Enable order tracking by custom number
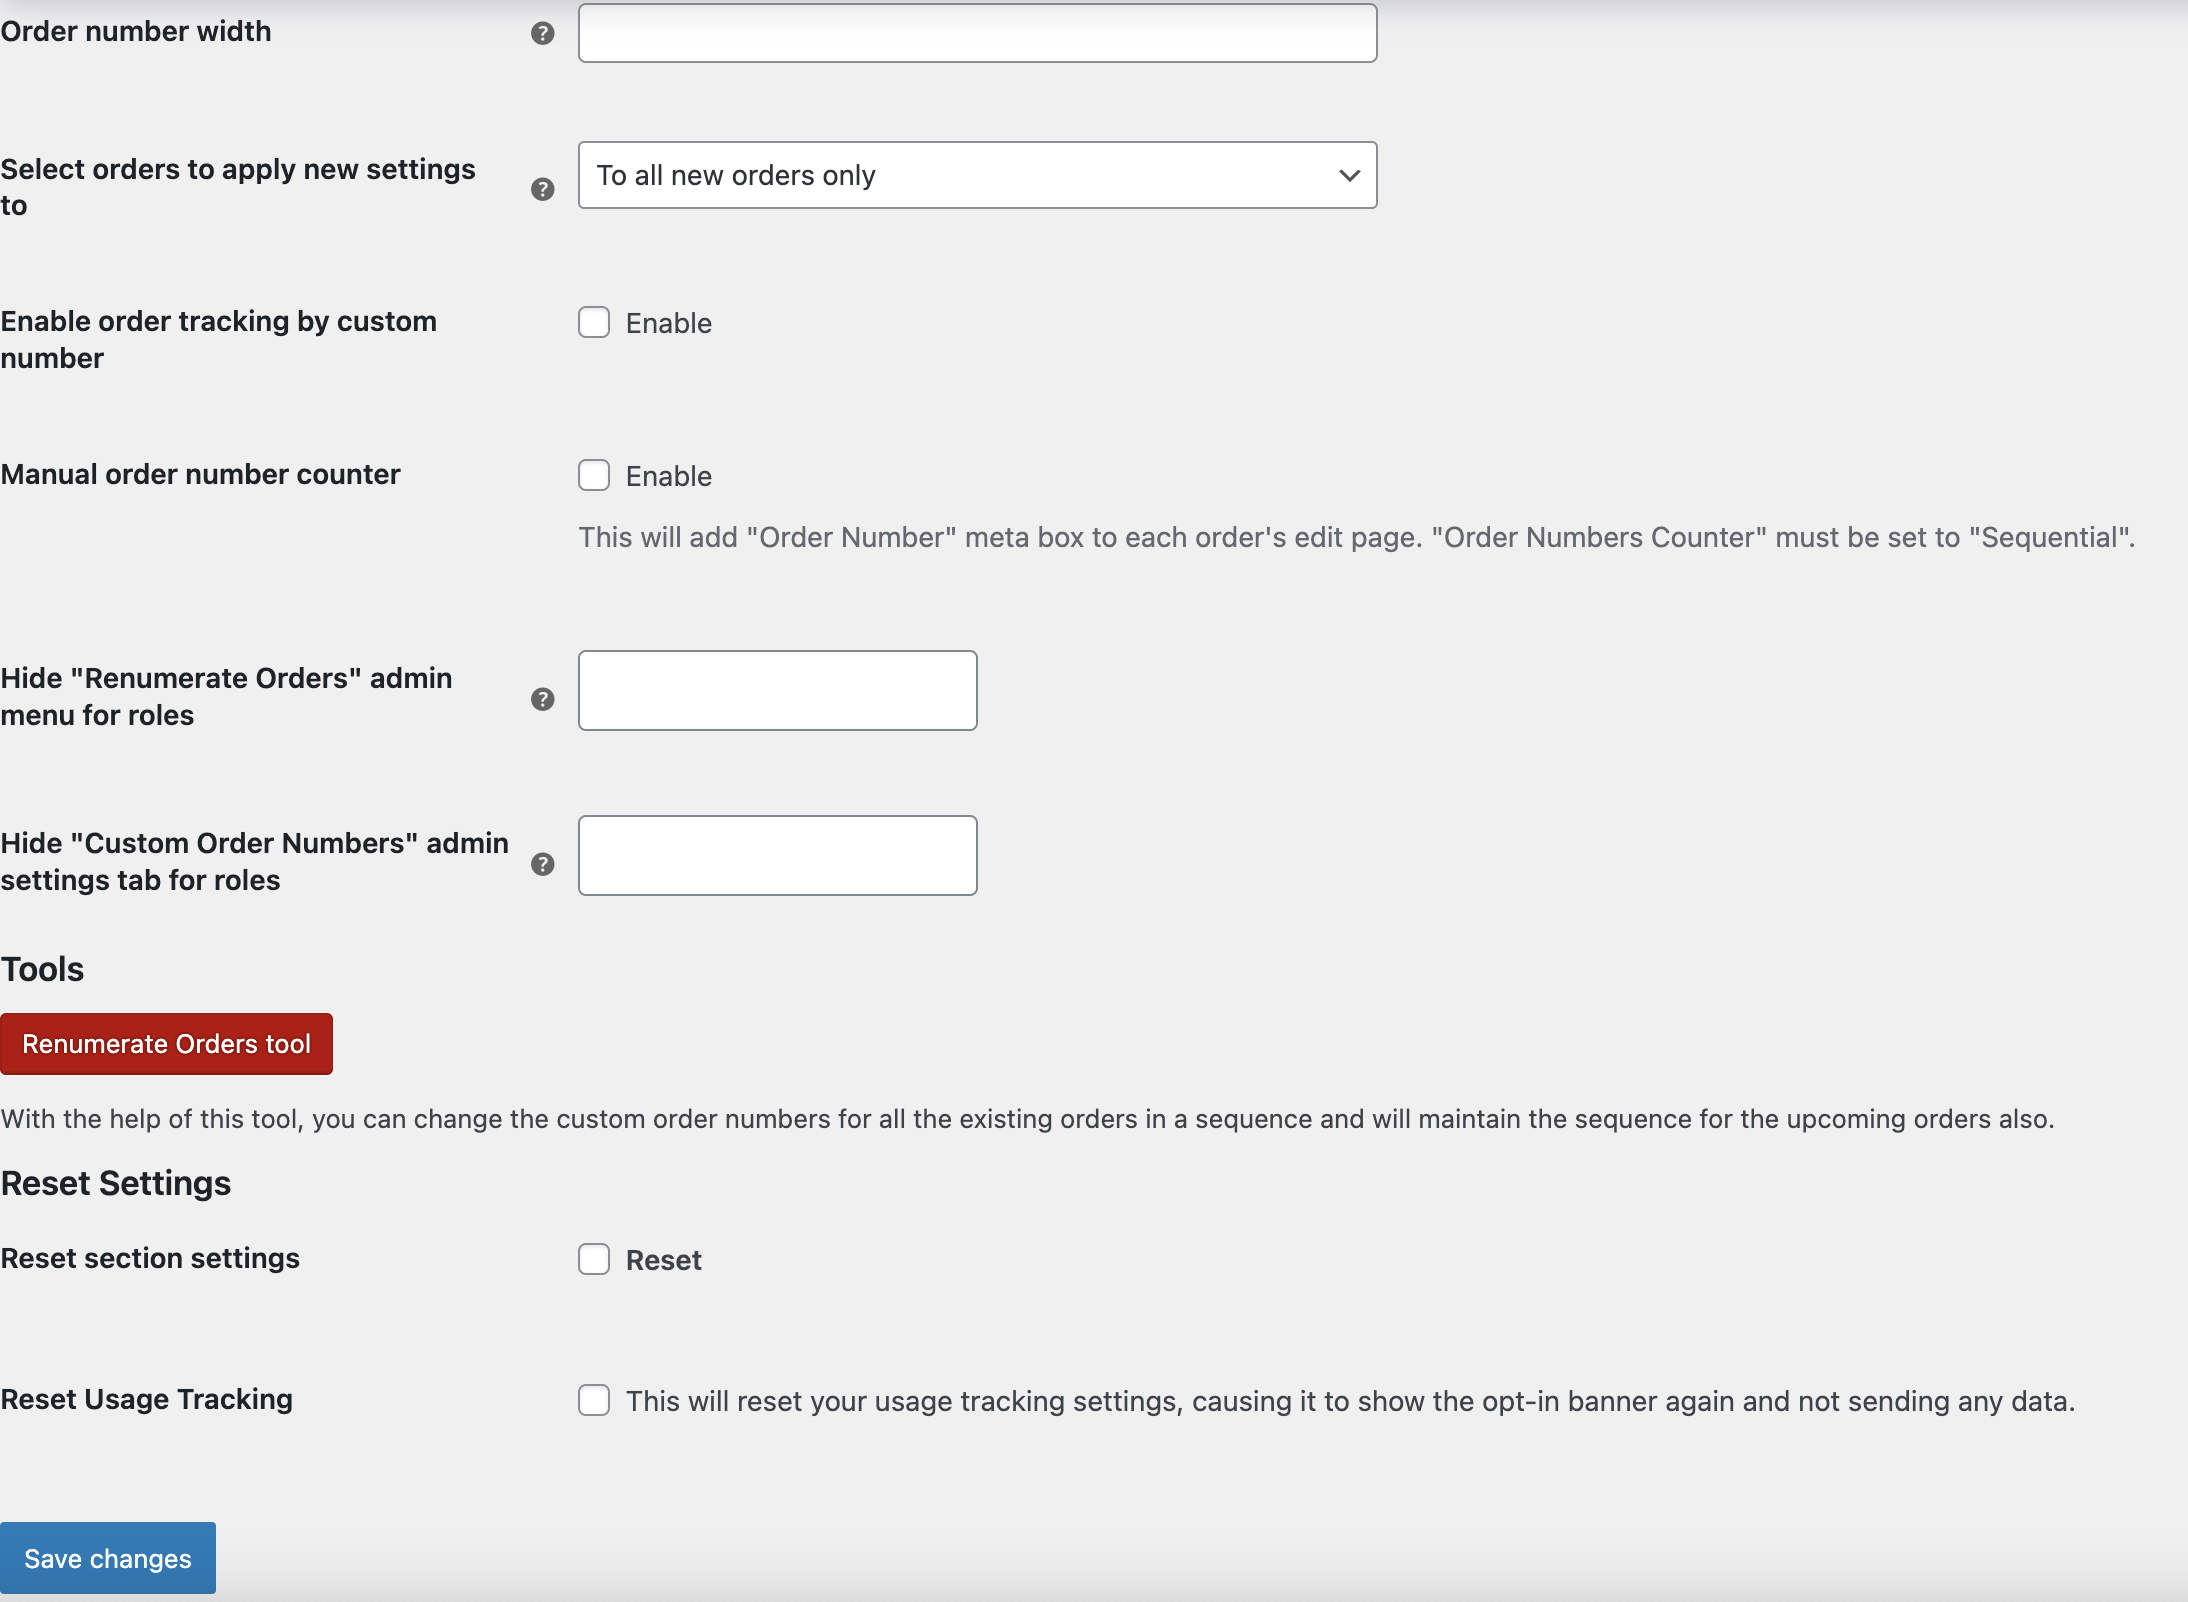Screen dimensions: 2188x1602 pyautogui.click(x=594, y=322)
